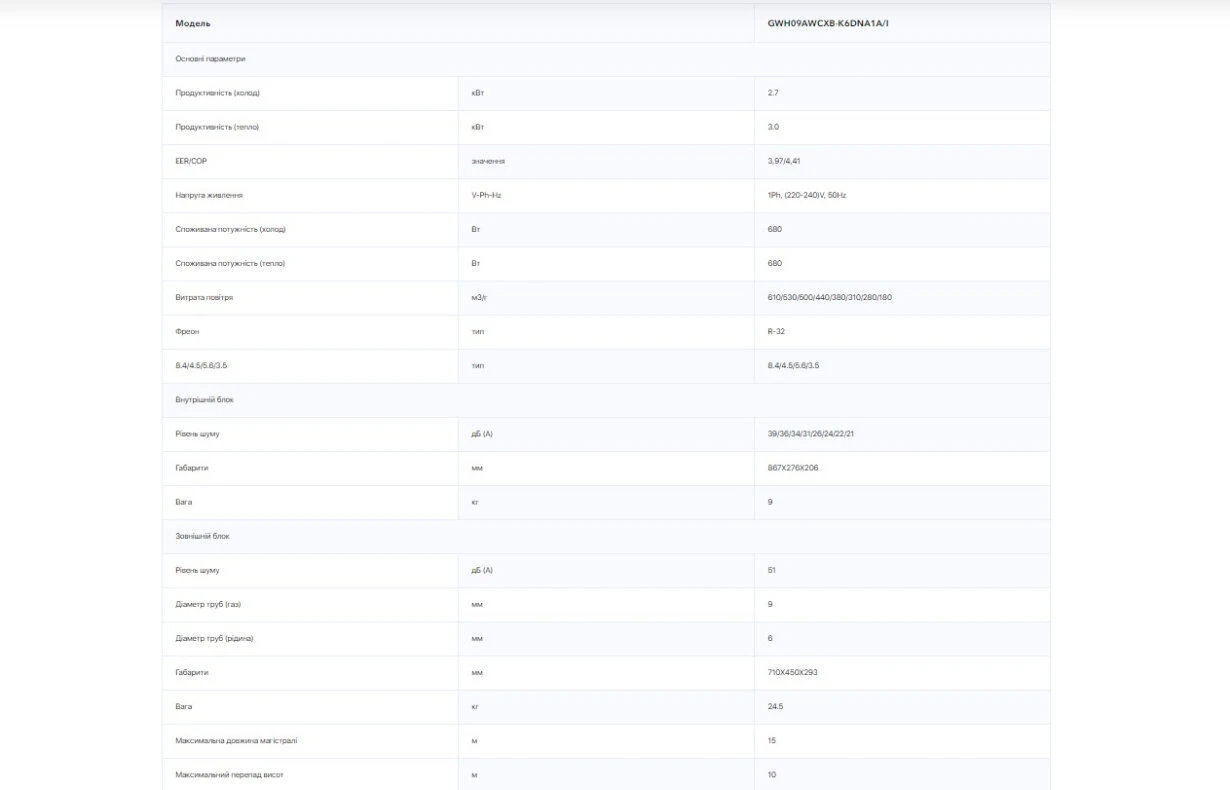Click the "EER/COP" row label
1230x790 pixels.
pyautogui.click(x=191, y=161)
